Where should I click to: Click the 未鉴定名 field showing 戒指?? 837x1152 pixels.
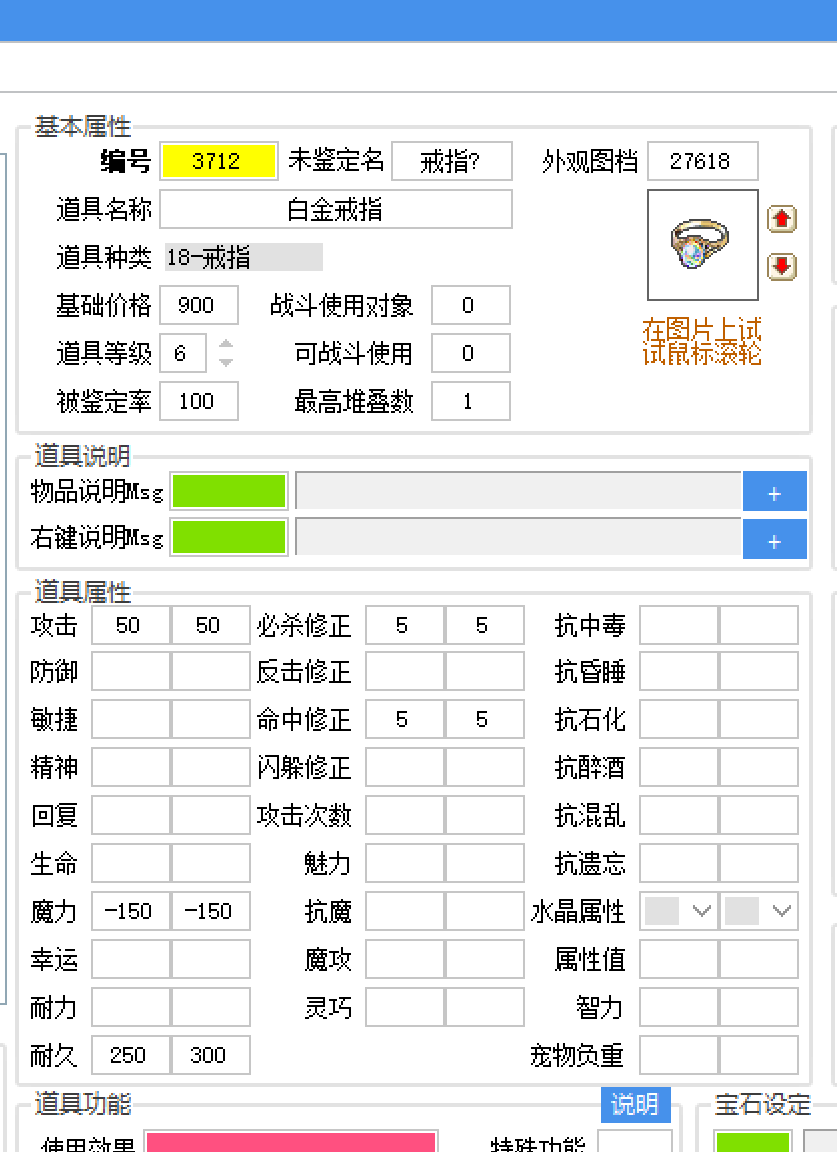pyautogui.click(x=451, y=161)
